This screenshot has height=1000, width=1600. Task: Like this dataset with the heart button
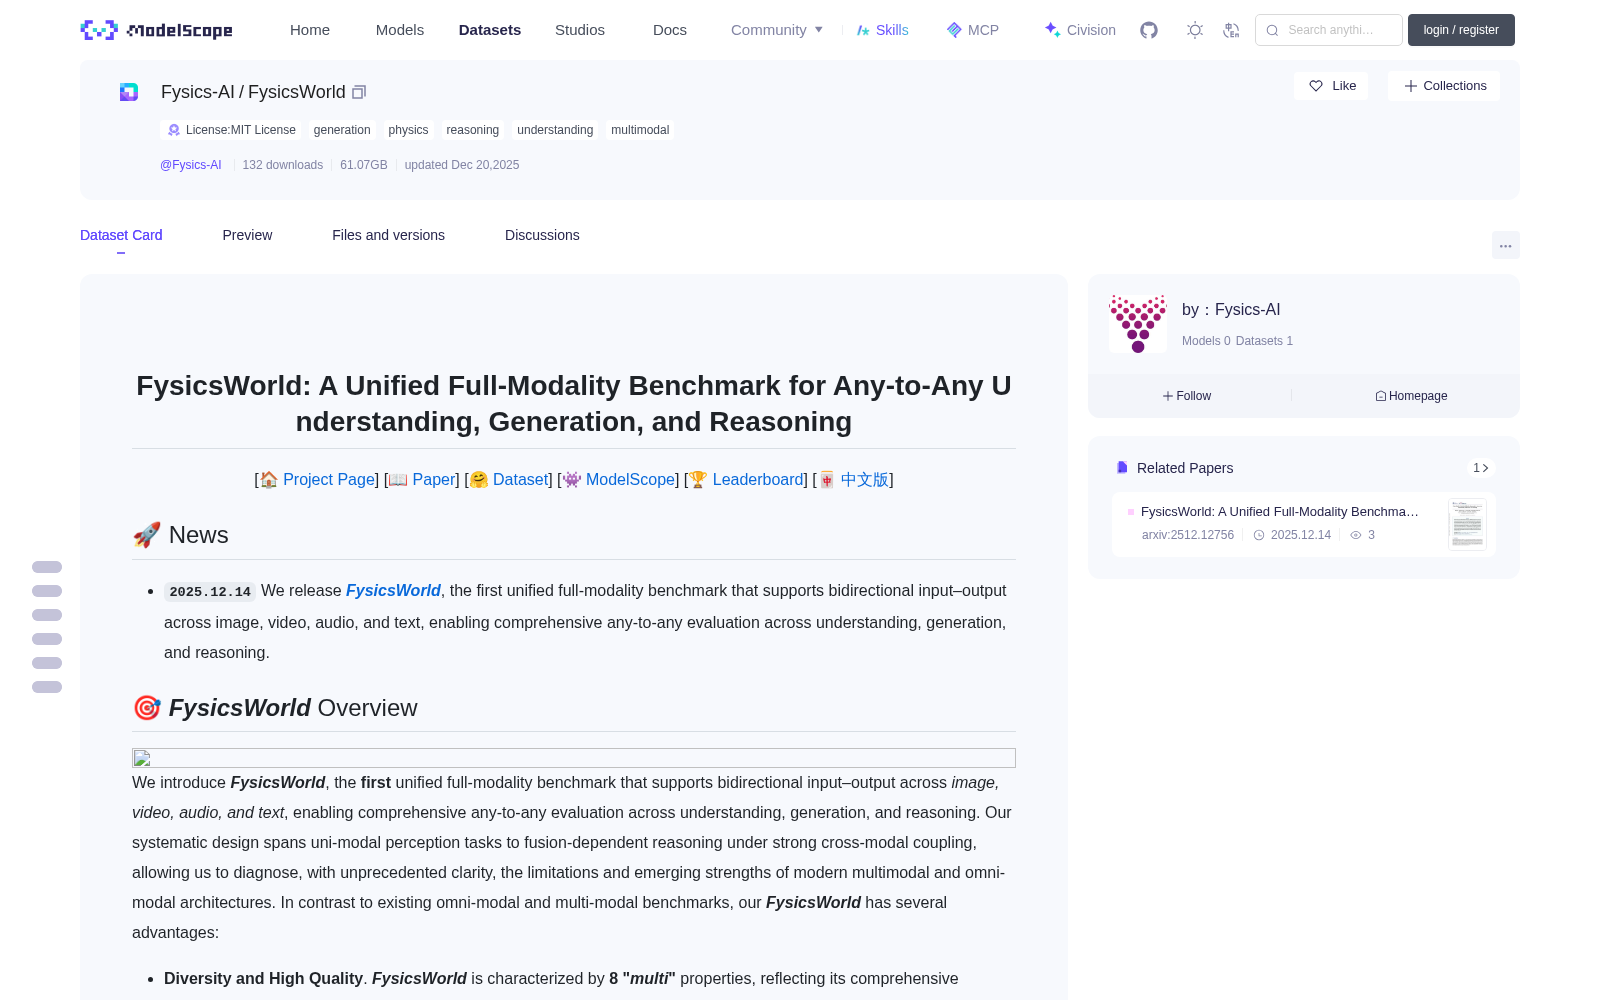tap(1332, 86)
